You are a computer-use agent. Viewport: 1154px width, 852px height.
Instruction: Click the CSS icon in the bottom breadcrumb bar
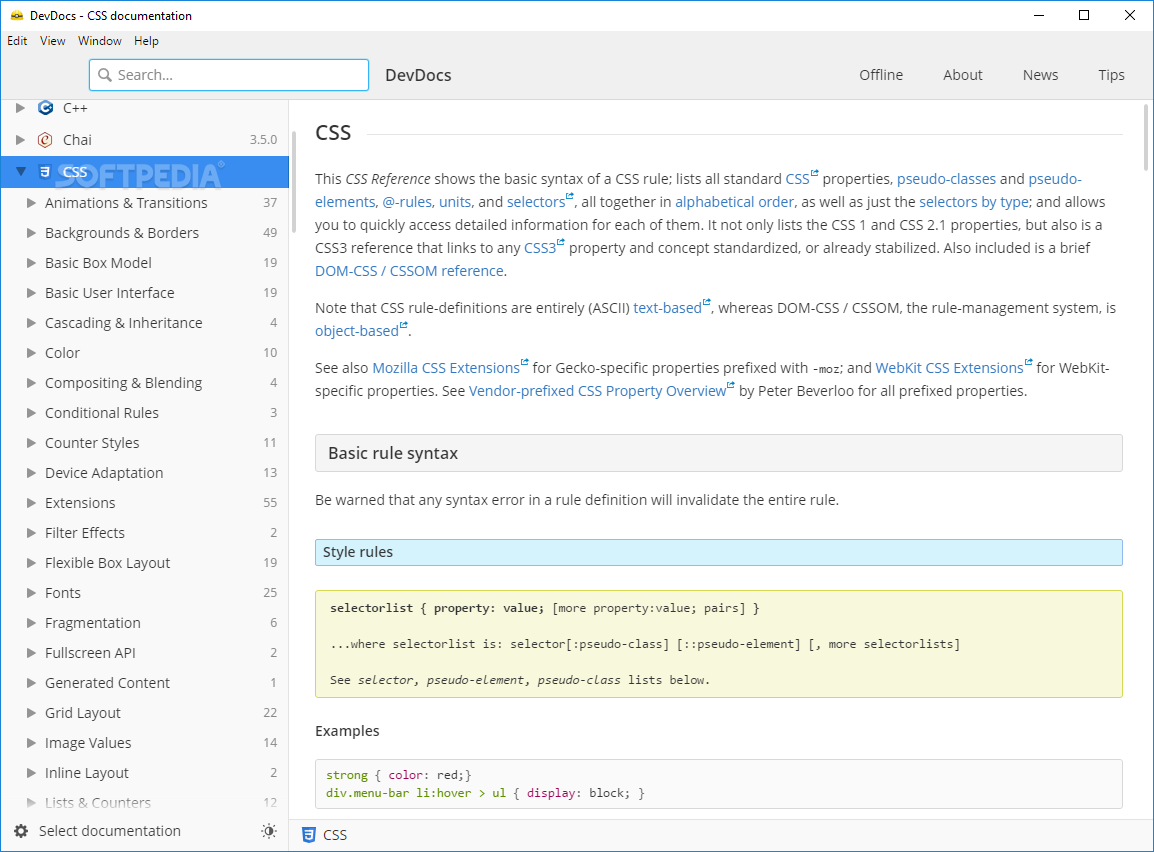point(309,835)
